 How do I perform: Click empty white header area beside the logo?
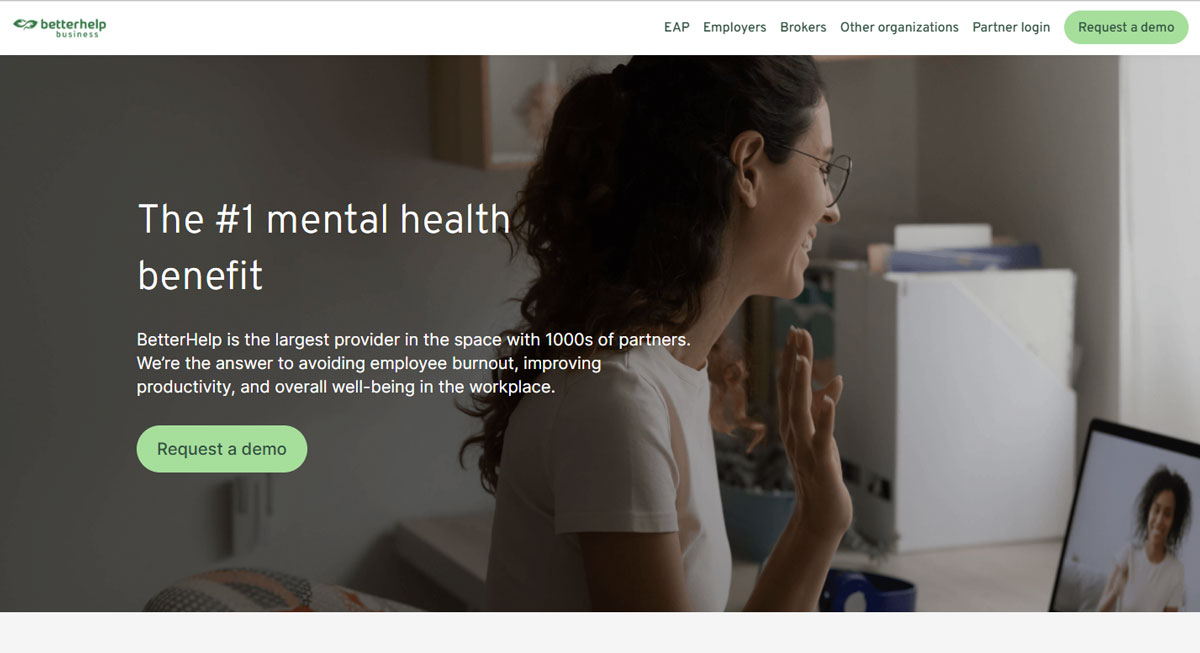[x=380, y=27]
